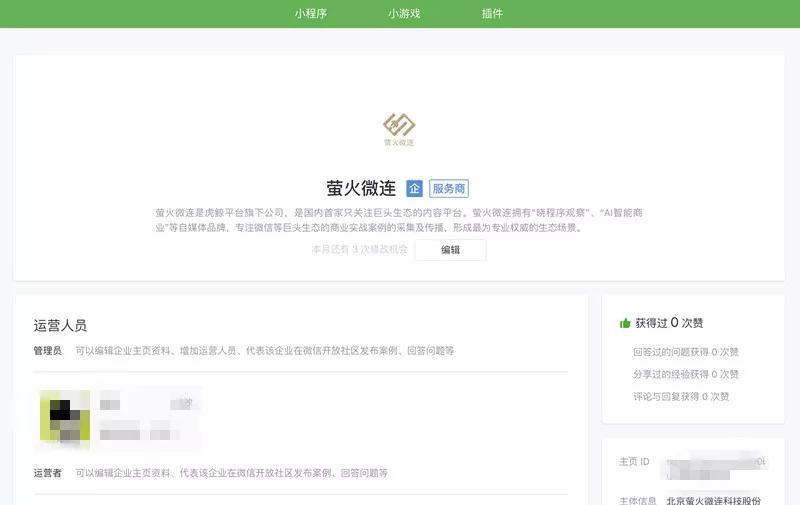Click 分享过的经验获得 0 次赞
Image resolution: width=800 pixels, height=505 pixels.
click(686, 374)
